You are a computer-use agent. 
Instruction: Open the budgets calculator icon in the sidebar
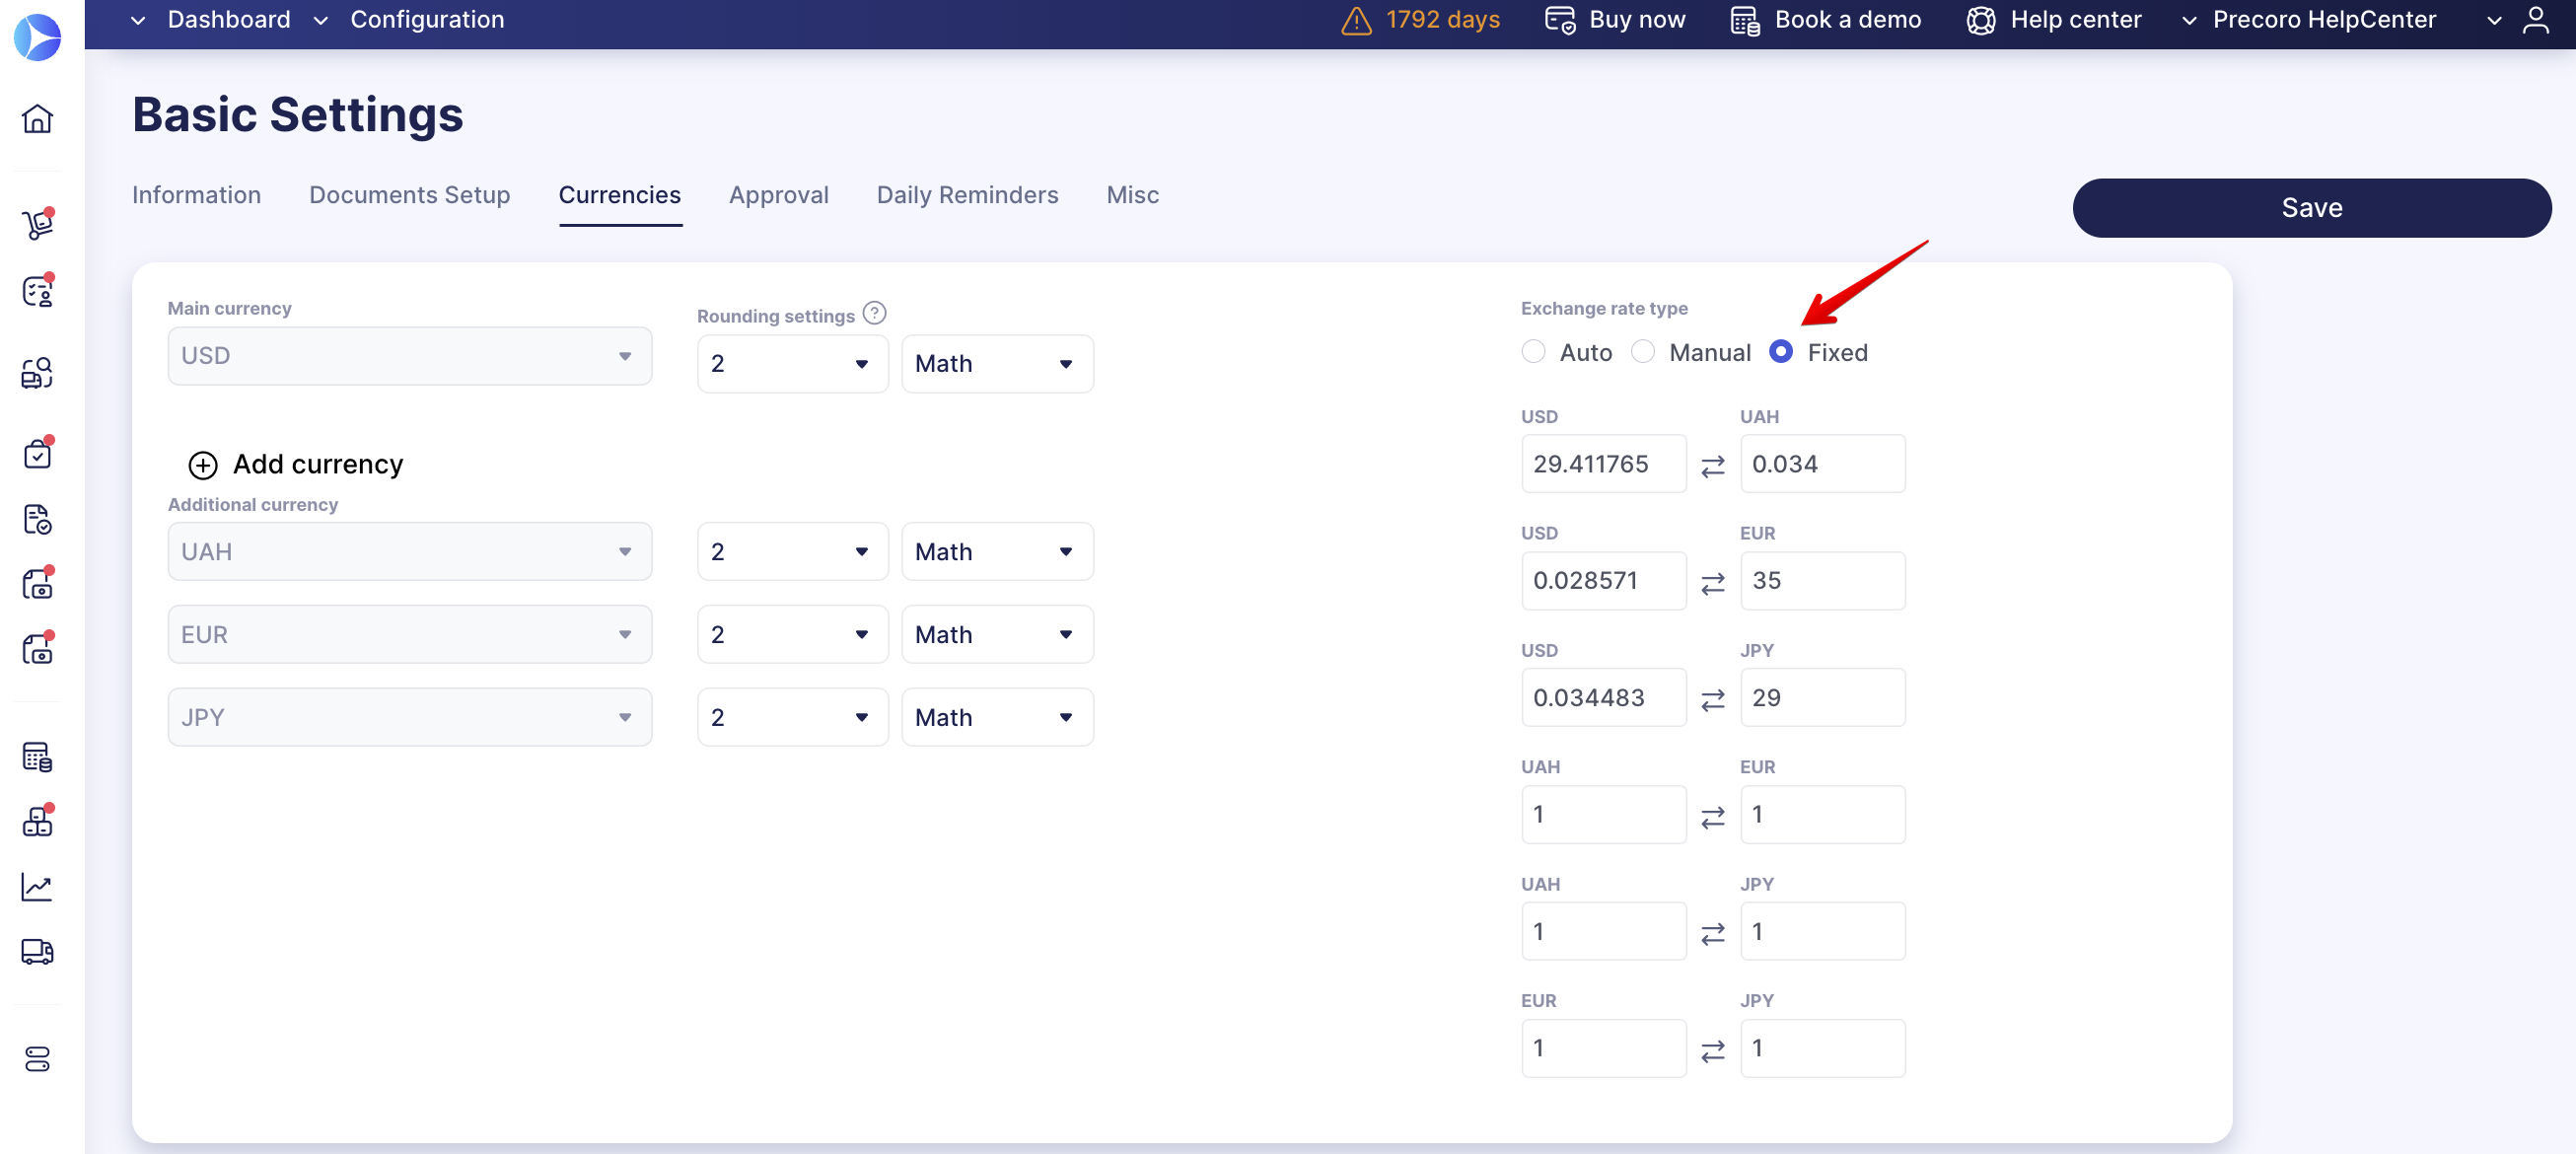point(37,757)
